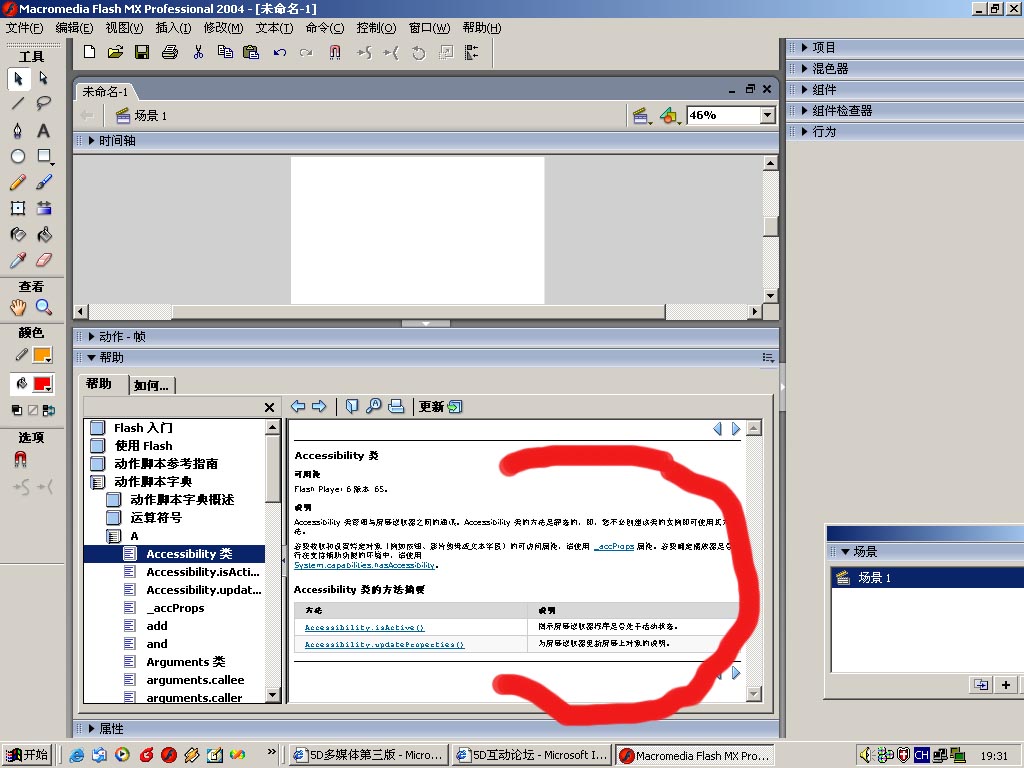
Task: Click the volume speaker tray icon
Action: 866,755
